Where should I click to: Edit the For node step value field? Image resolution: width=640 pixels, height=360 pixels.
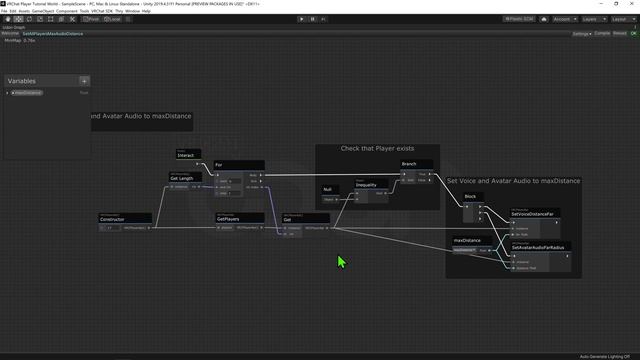pos(235,193)
